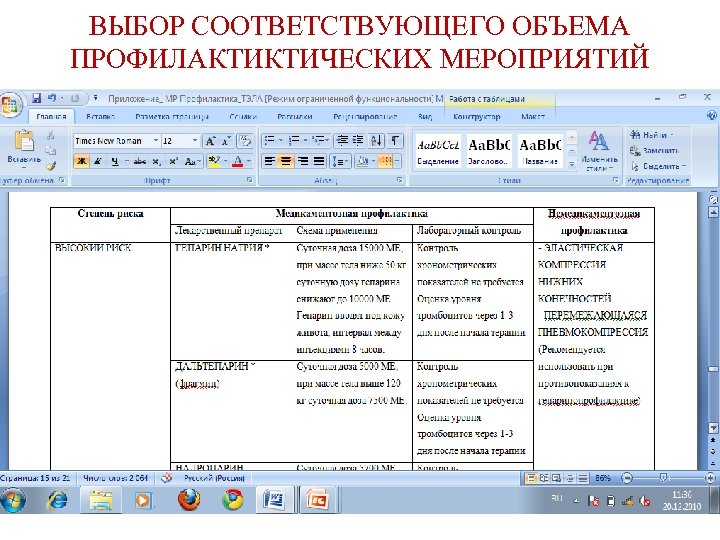The height and width of the screenshot is (540, 720).
Task: Increase font size with grow font icon
Action: [x=210, y=141]
